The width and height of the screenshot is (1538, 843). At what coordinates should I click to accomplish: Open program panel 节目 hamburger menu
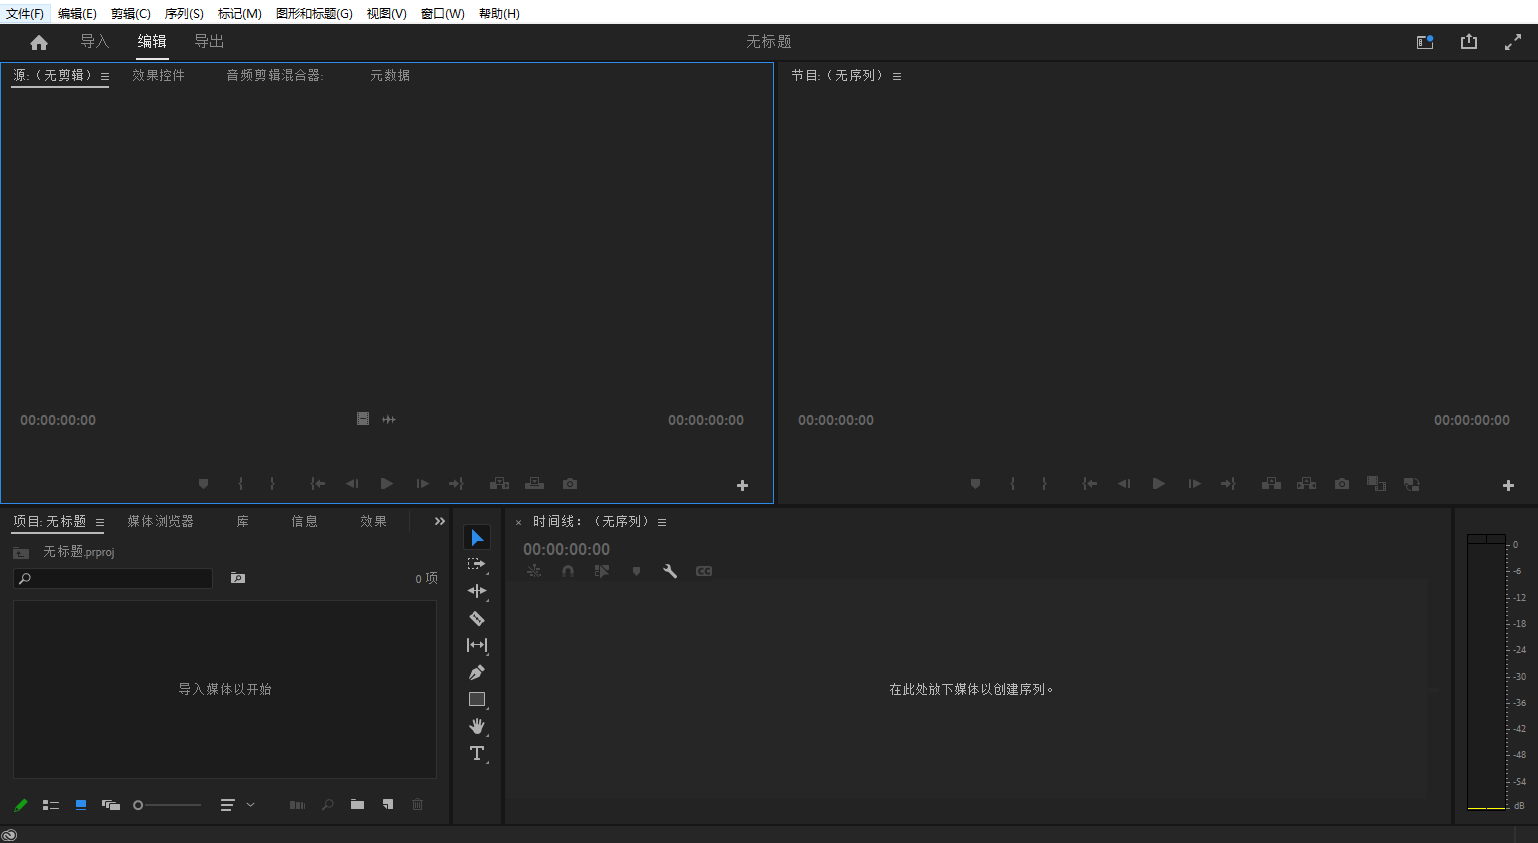coord(897,76)
